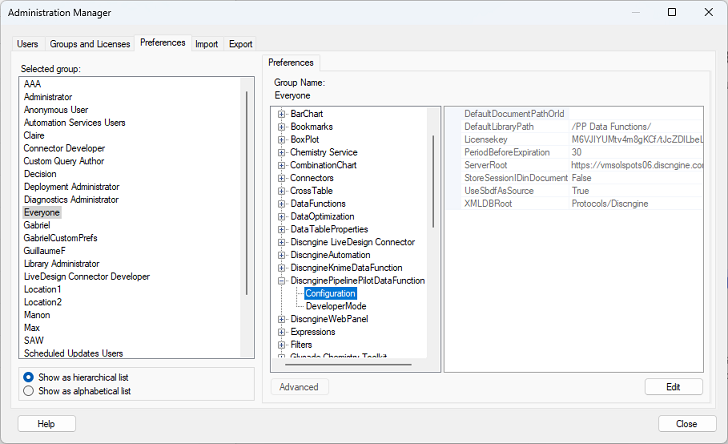The height and width of the screenshot is (444, 728).
Task: Open the Export tab
Action: point(240,44)
